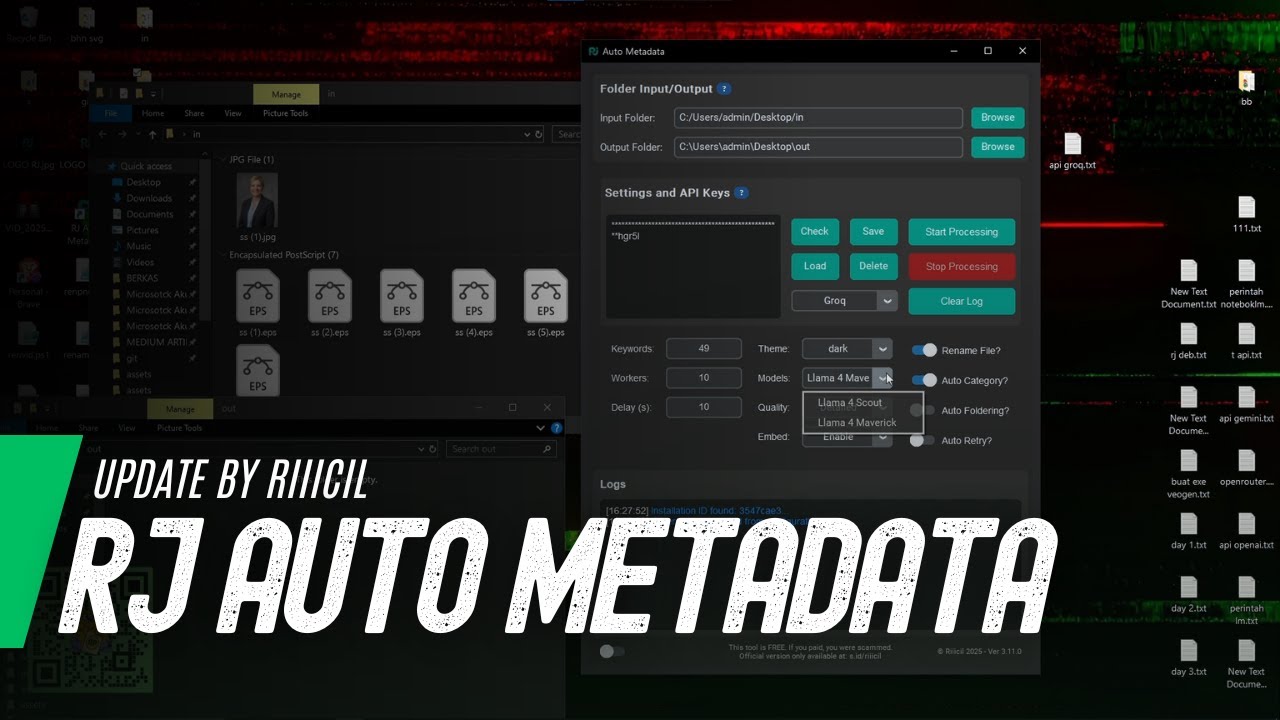Open the api groq.txt desktop file
1280x720 pixels.
point(1072,152)
